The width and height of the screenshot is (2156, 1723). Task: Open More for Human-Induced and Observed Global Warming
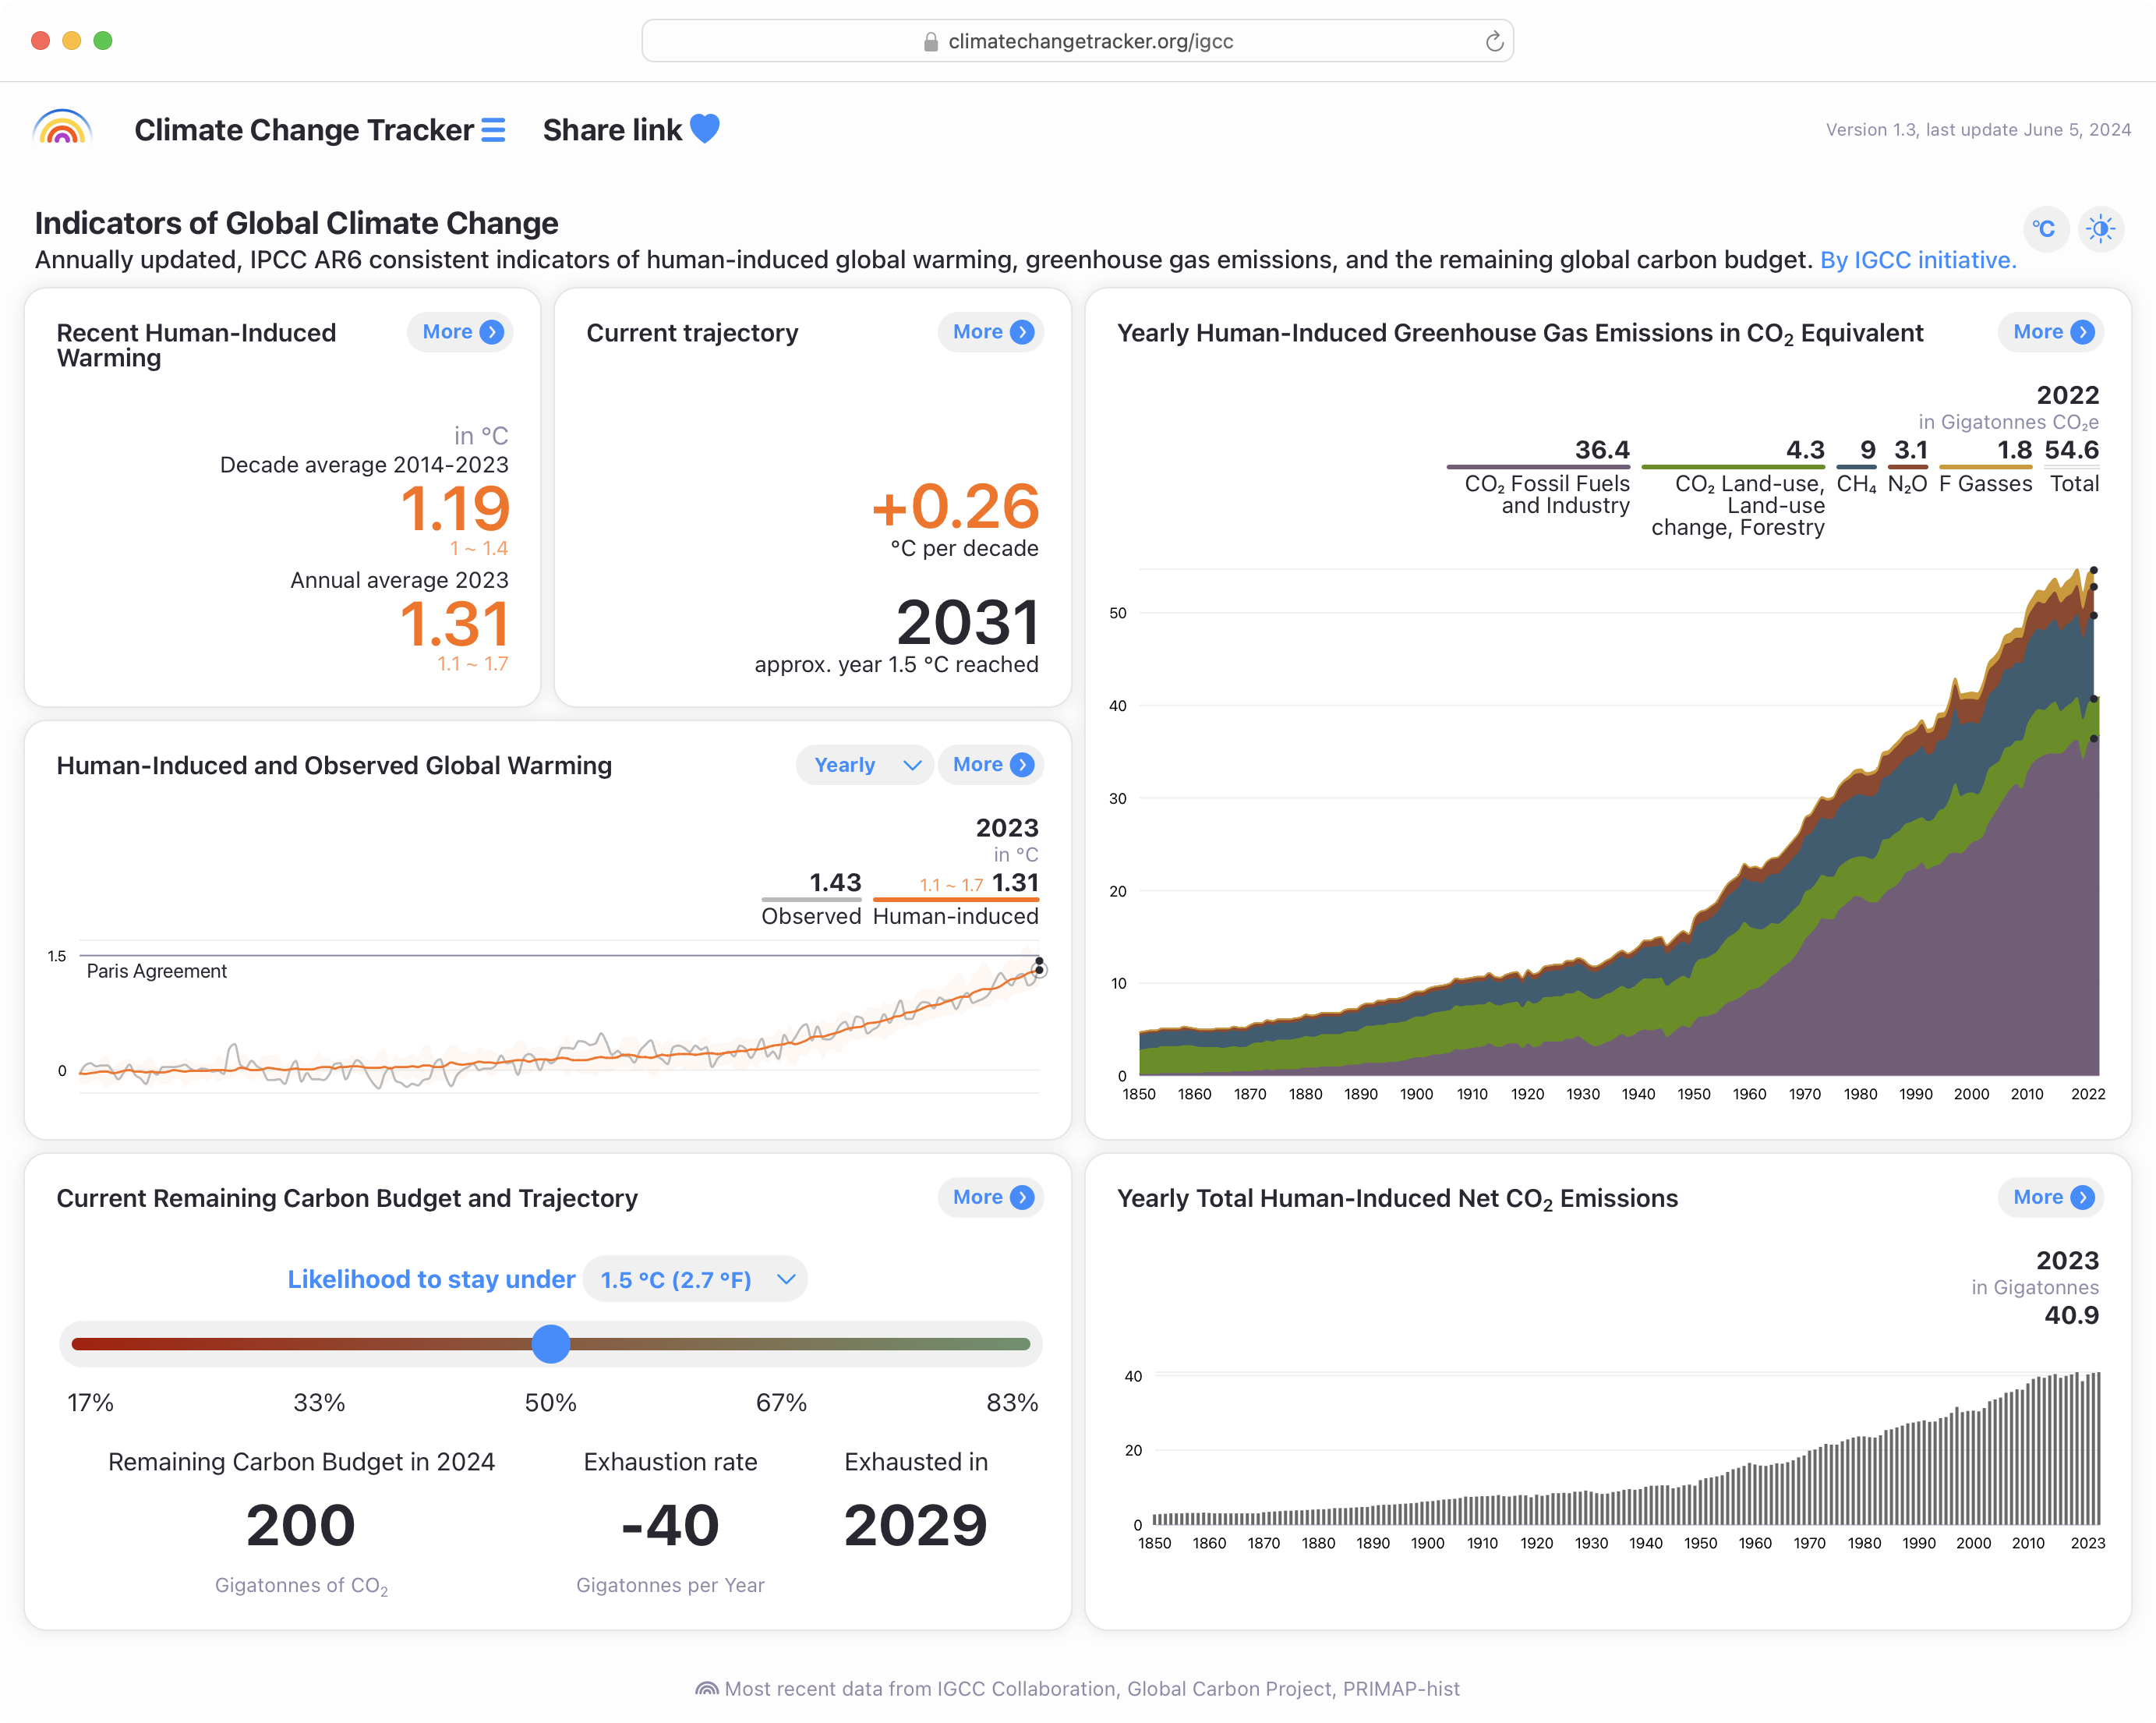(x=990, y=765)
